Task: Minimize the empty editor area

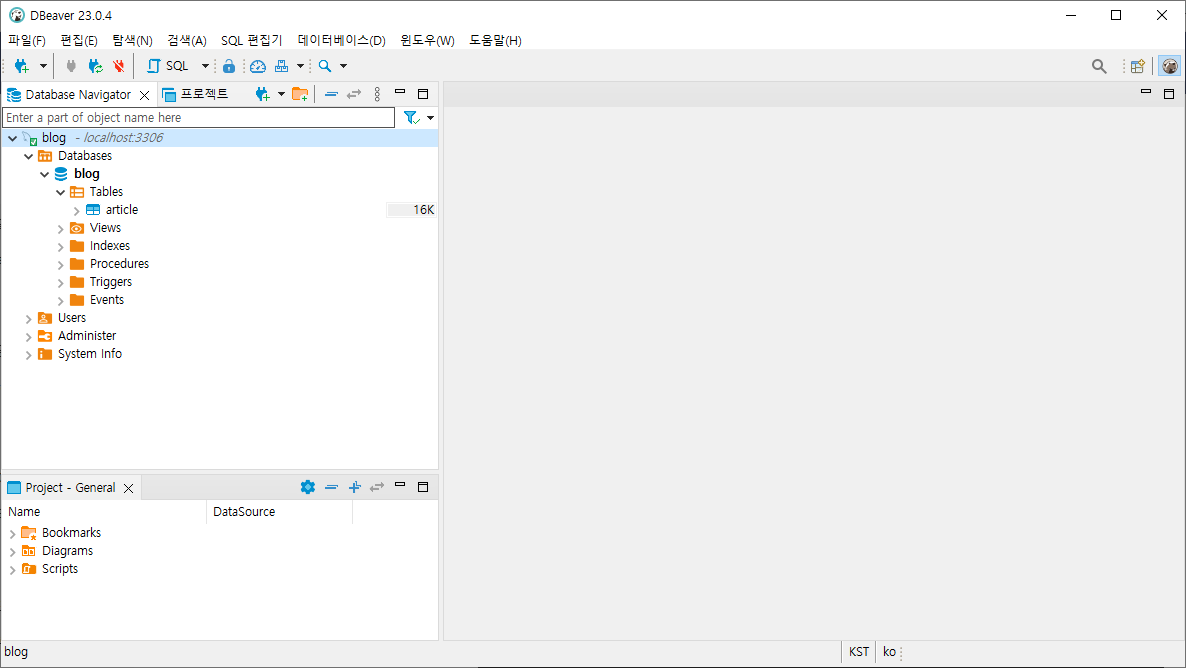Action: (x=1146, y=92)
